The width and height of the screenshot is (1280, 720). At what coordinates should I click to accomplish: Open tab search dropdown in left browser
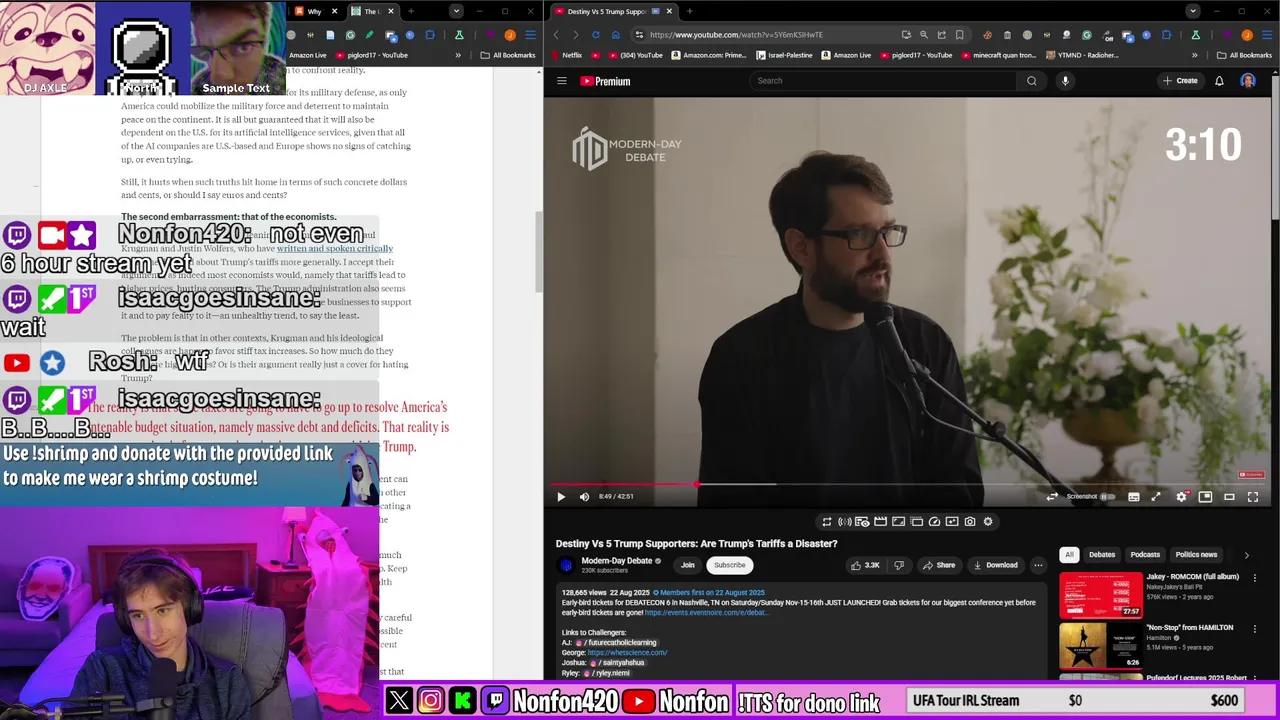pyautogui.click(x=456, y=11)
